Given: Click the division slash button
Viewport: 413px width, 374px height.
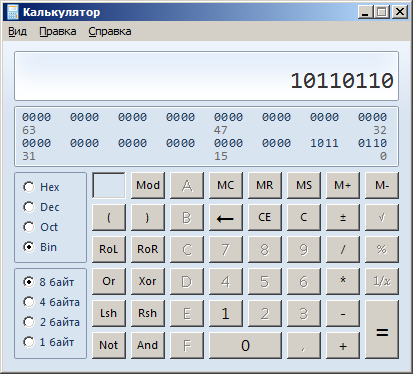Looking at the screenshot, I should (343, 250).
